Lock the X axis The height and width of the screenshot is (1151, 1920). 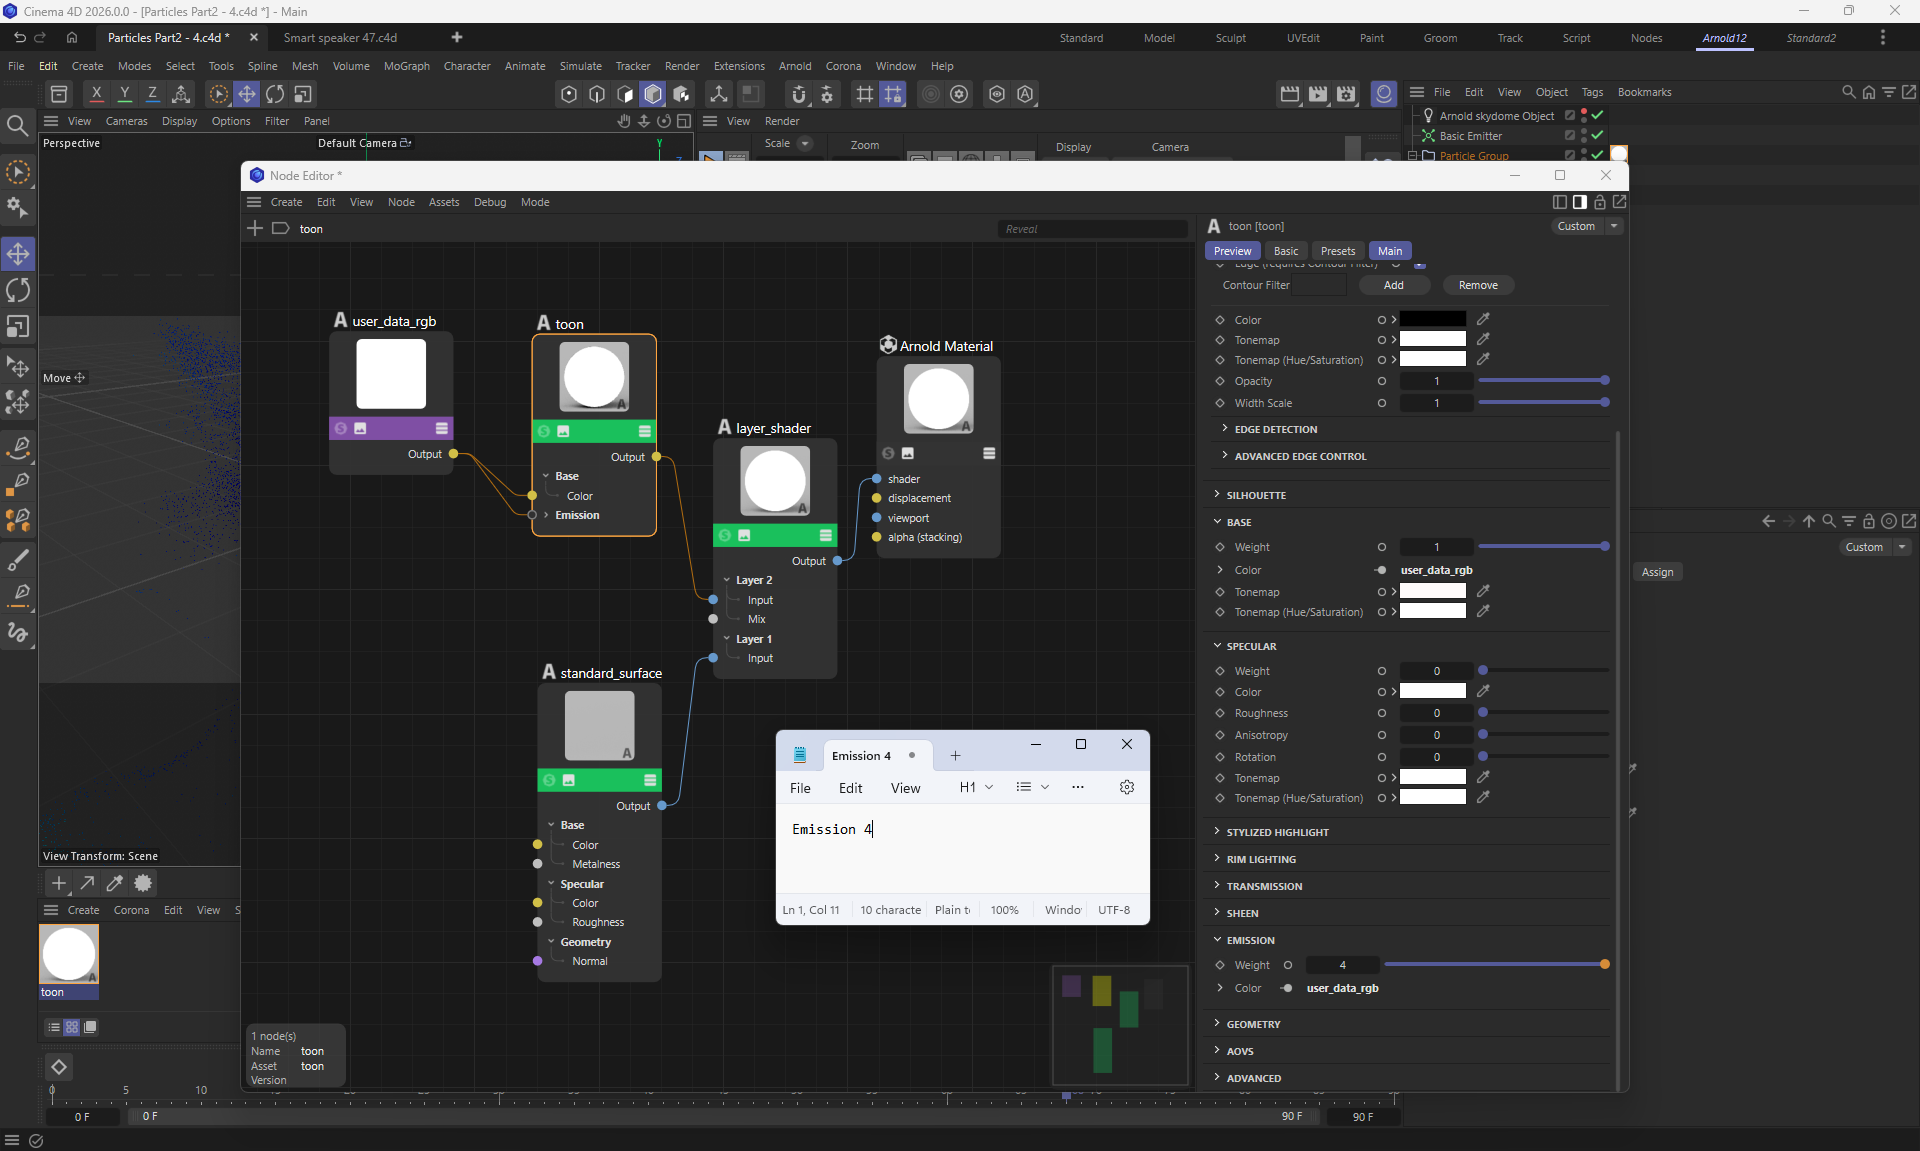point(96,94)
